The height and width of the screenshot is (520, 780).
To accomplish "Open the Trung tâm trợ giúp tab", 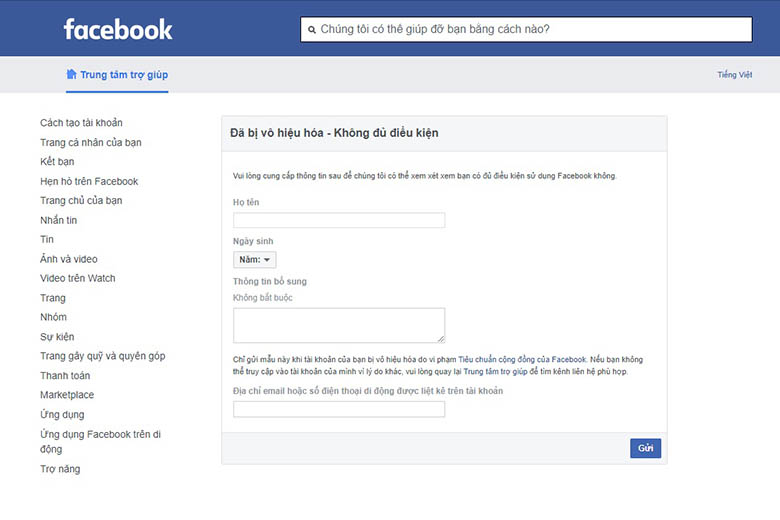I will [117, 75].
